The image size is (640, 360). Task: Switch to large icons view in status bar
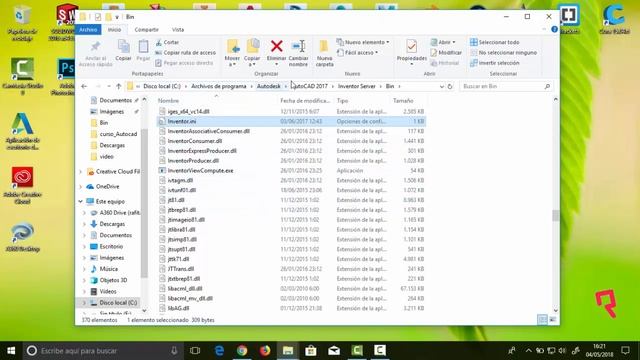click(553, 320)
